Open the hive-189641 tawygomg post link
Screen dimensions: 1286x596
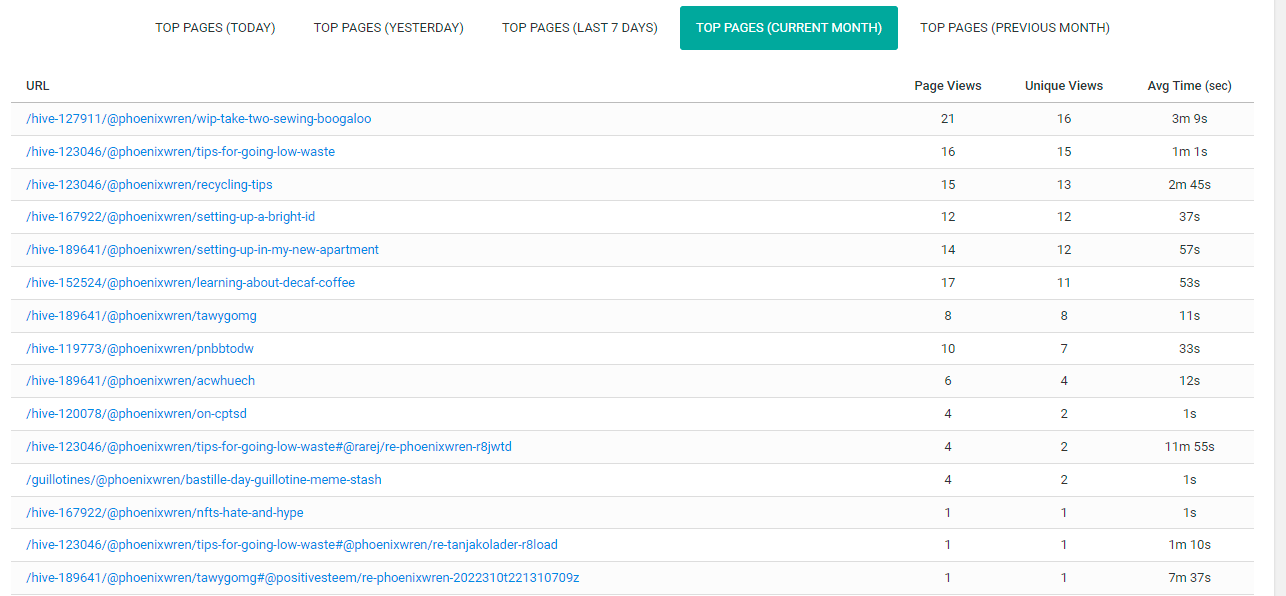click(x=142, y=316)
